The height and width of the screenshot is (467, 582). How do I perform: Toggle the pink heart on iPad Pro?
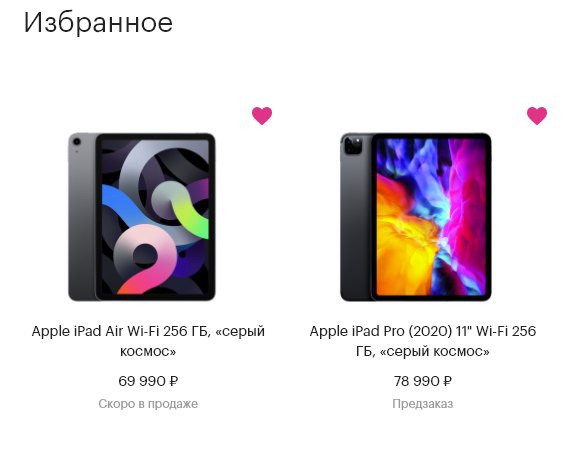coord(537,115)
